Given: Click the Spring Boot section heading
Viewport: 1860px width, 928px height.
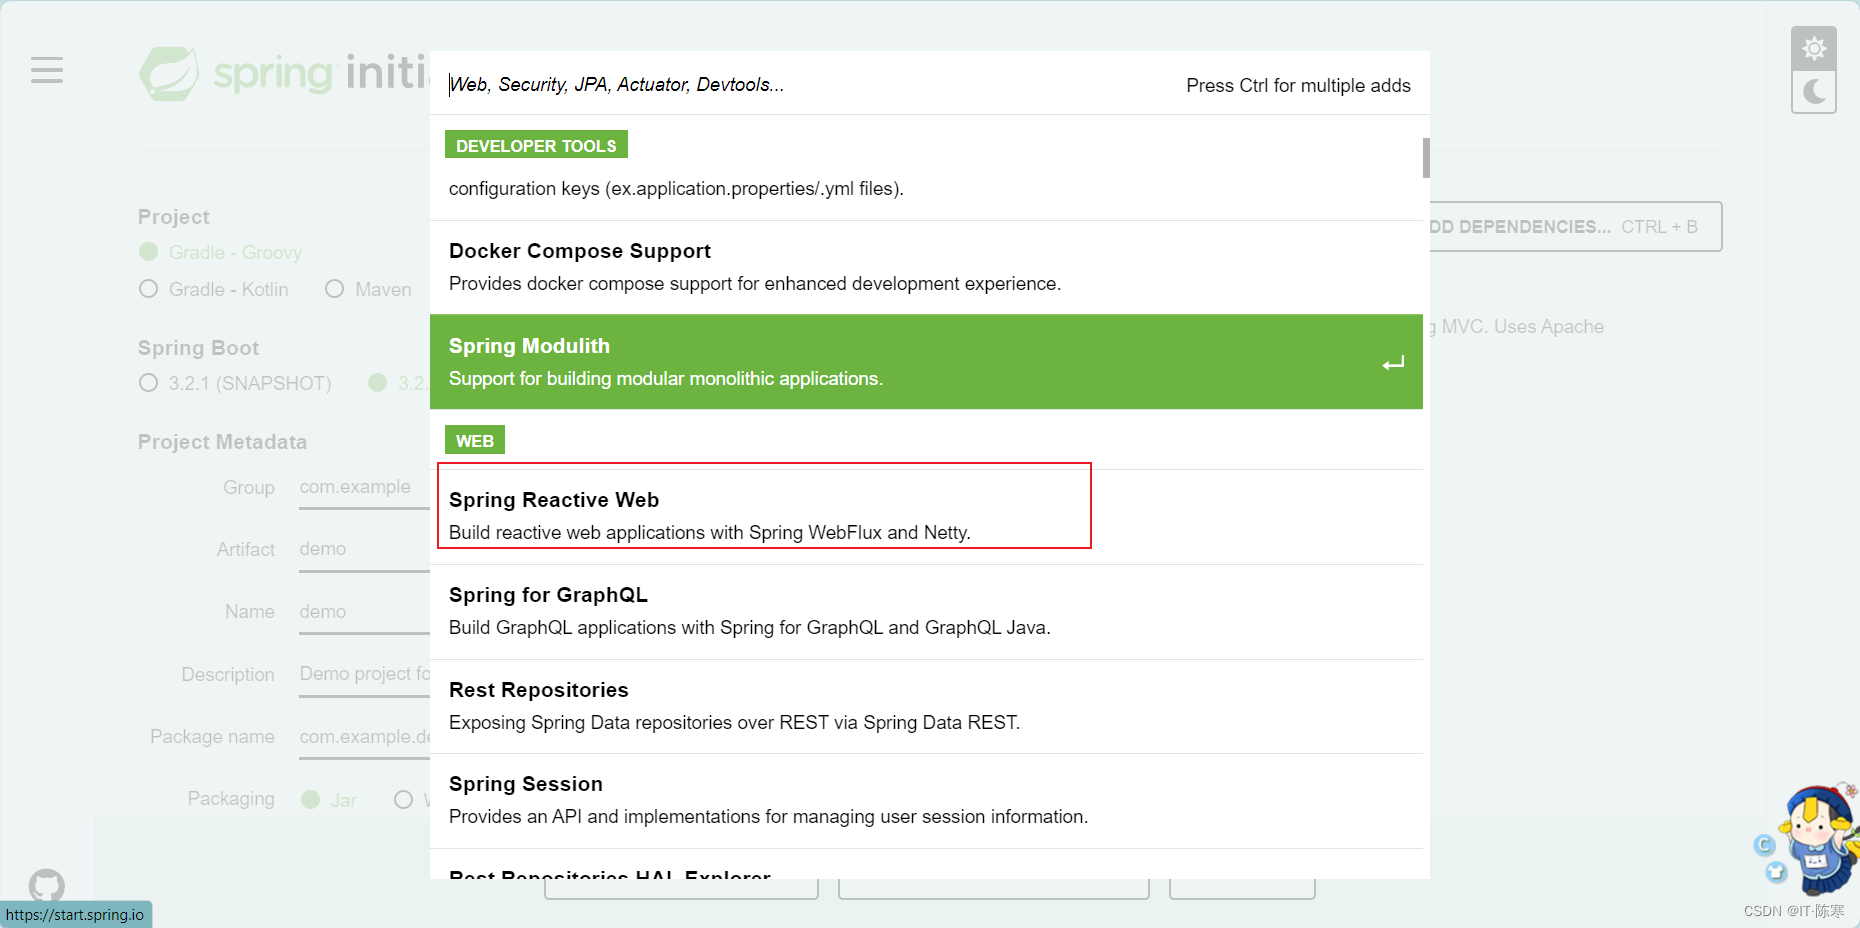Looking at the screenshot, I should pyautogui.click(x=198, y=348).
